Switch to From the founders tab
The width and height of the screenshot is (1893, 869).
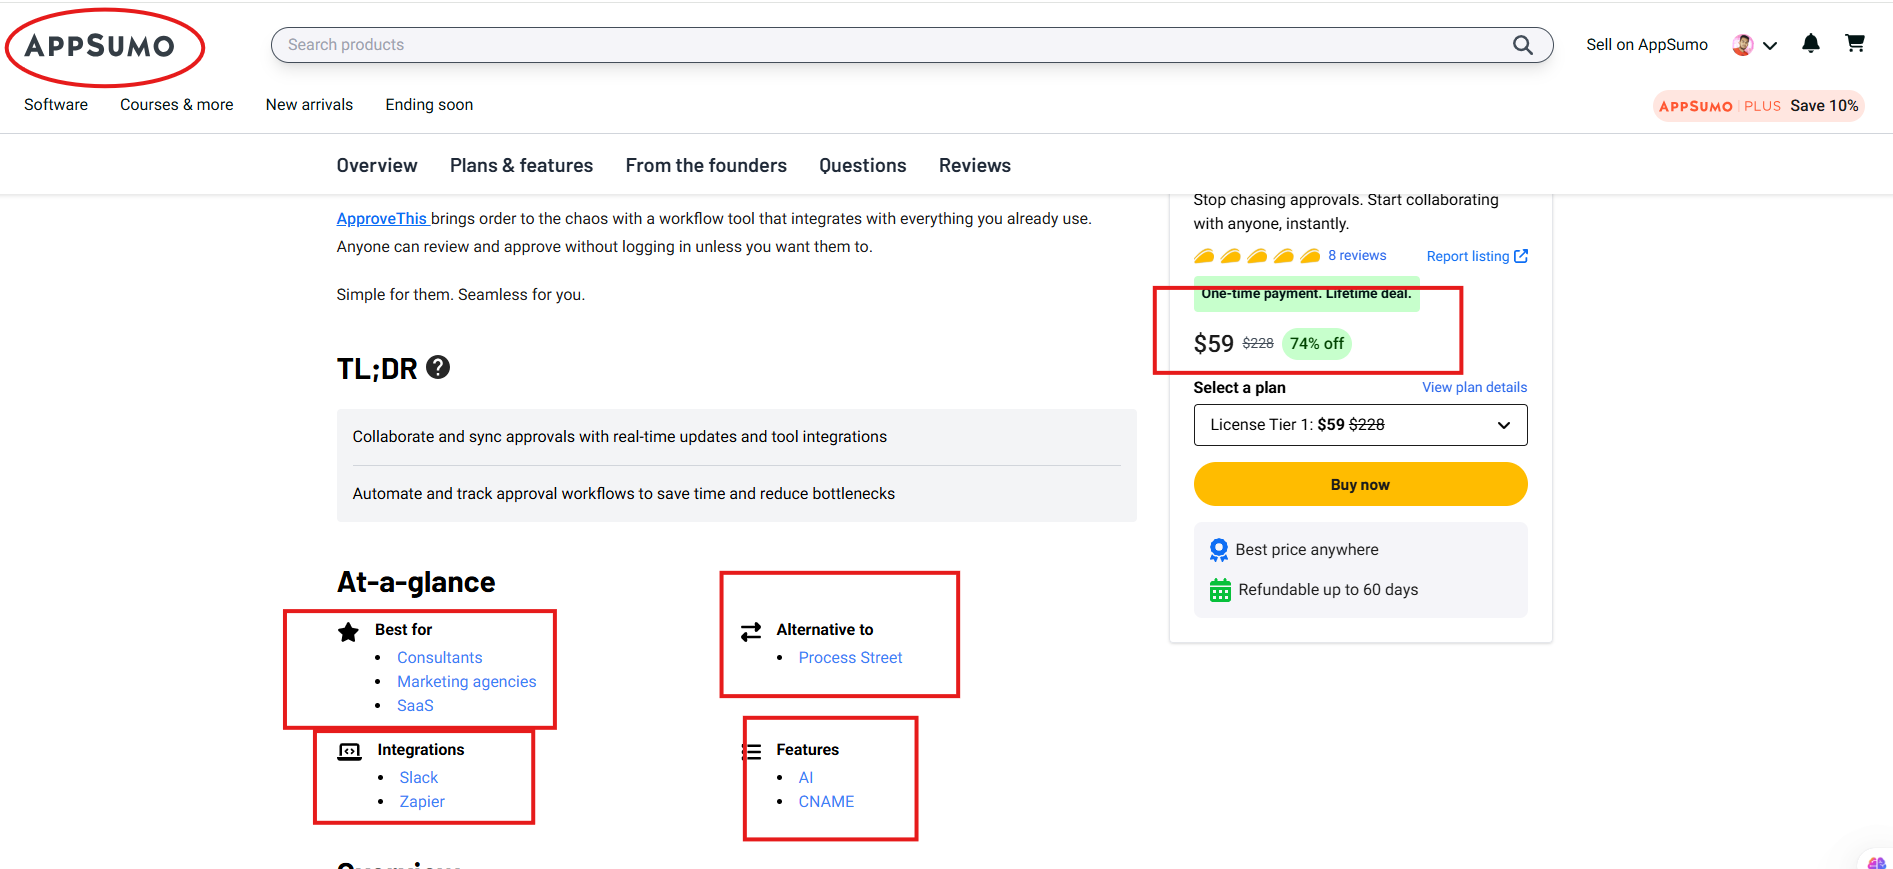(706, 166)
